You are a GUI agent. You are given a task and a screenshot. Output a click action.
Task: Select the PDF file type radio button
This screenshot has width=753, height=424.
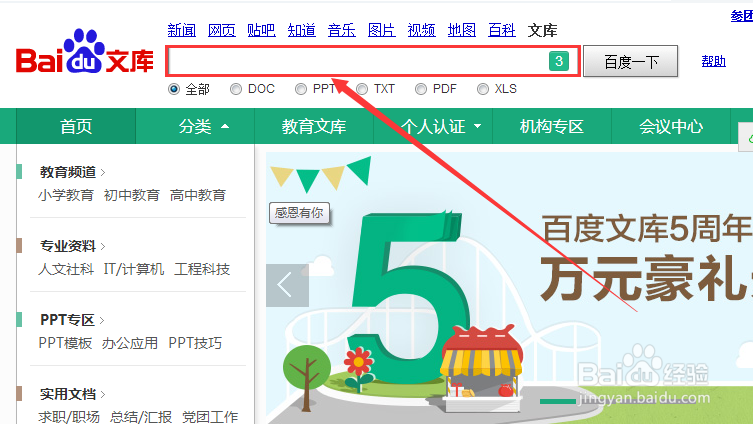coord(421,89)
